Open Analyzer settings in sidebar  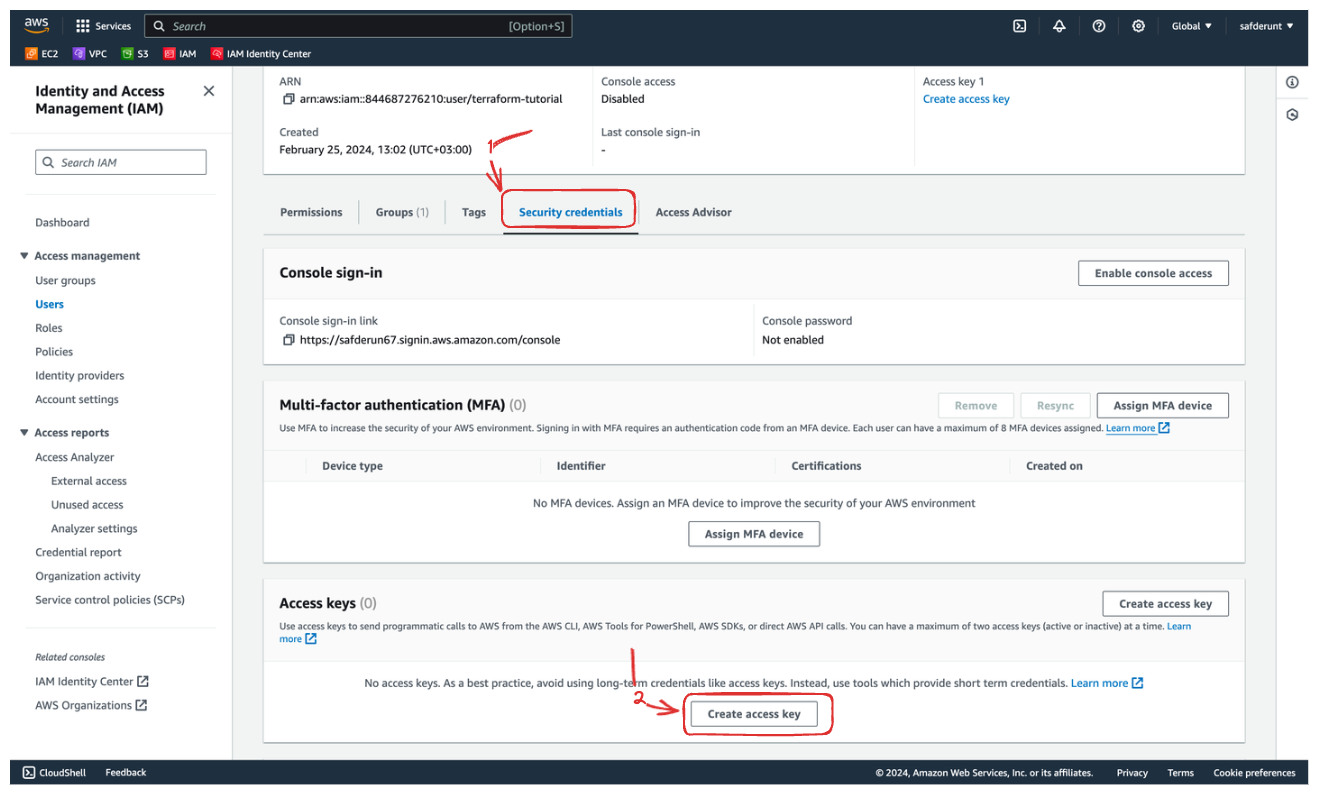click(94, 529)
